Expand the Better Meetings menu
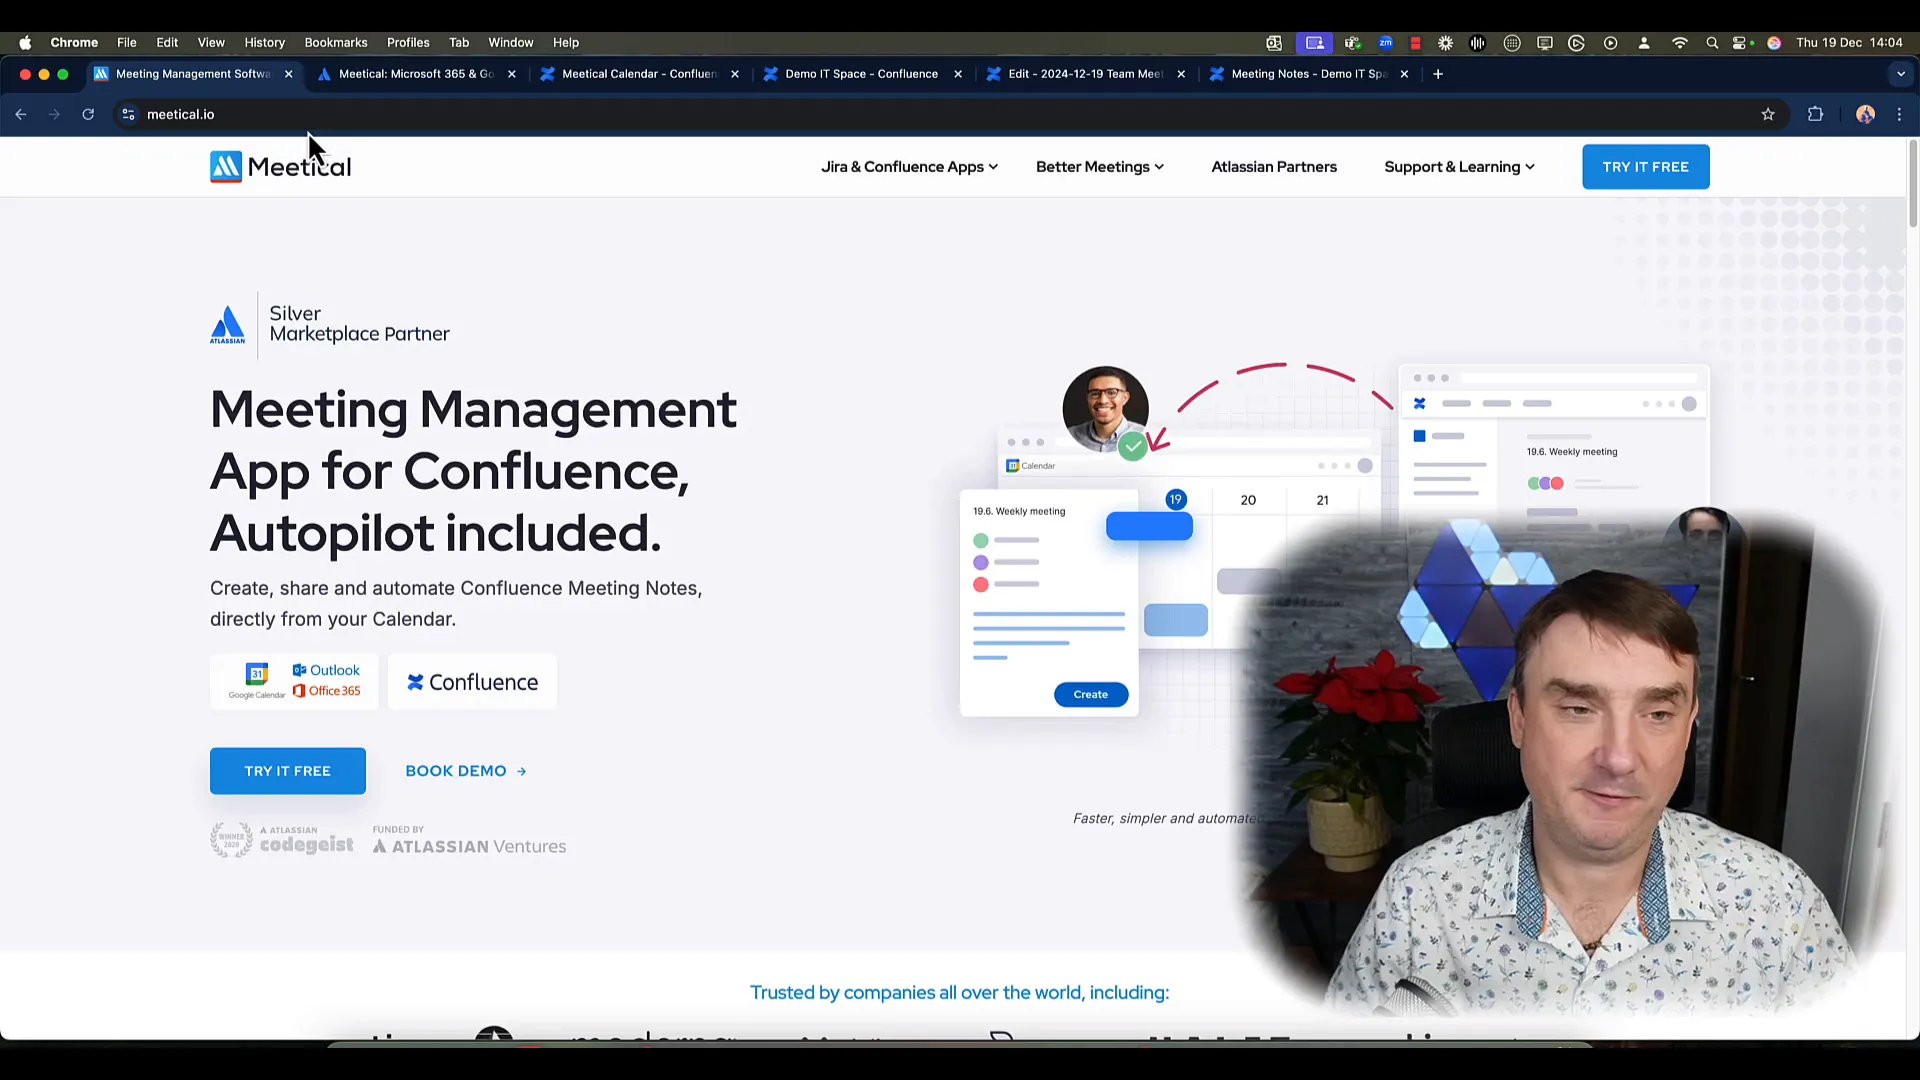 pos(1099,167)
